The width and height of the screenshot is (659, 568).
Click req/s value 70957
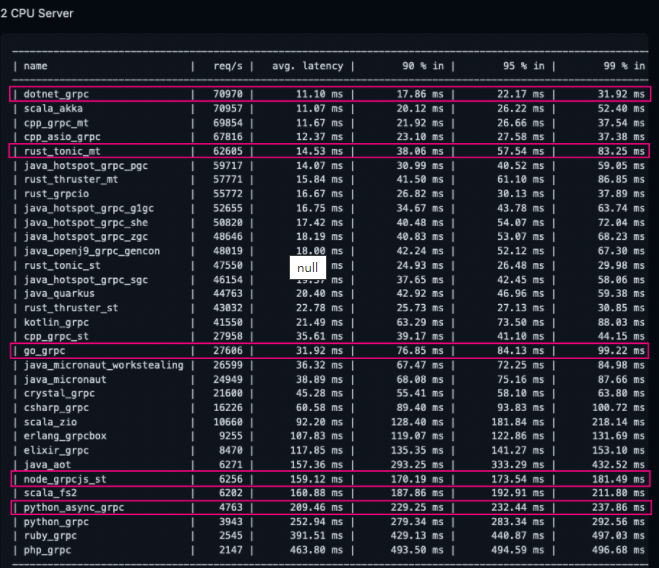pos(228,108)
